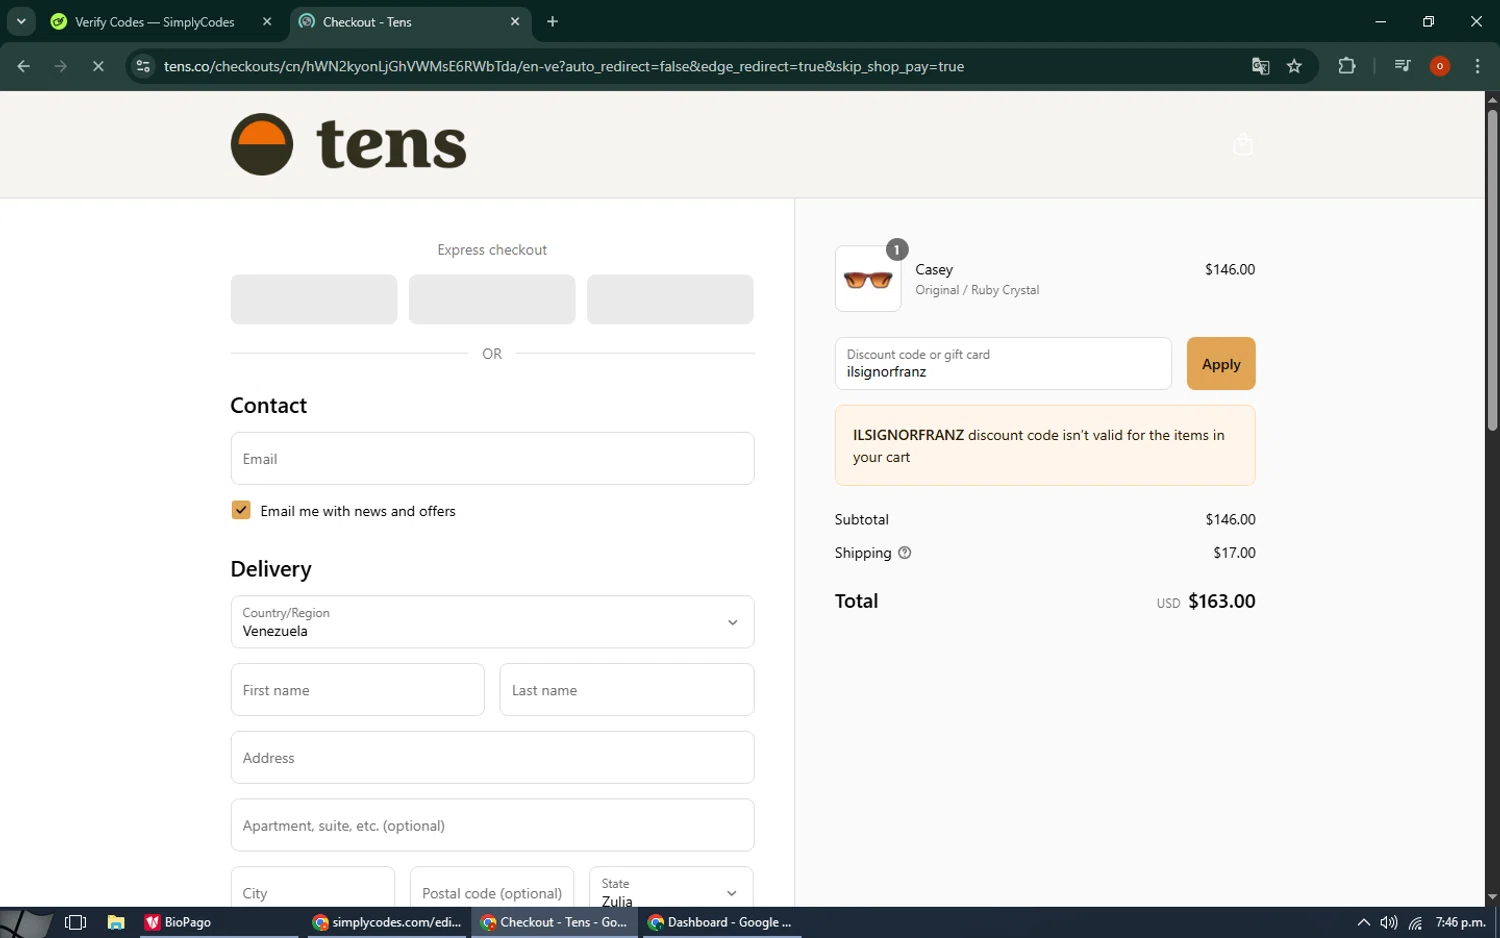Switch to simplycodes.com Chrome window in taskbar
This screenshot has width=1500, height=938.
pyautogui.click(x=386, y=923)
